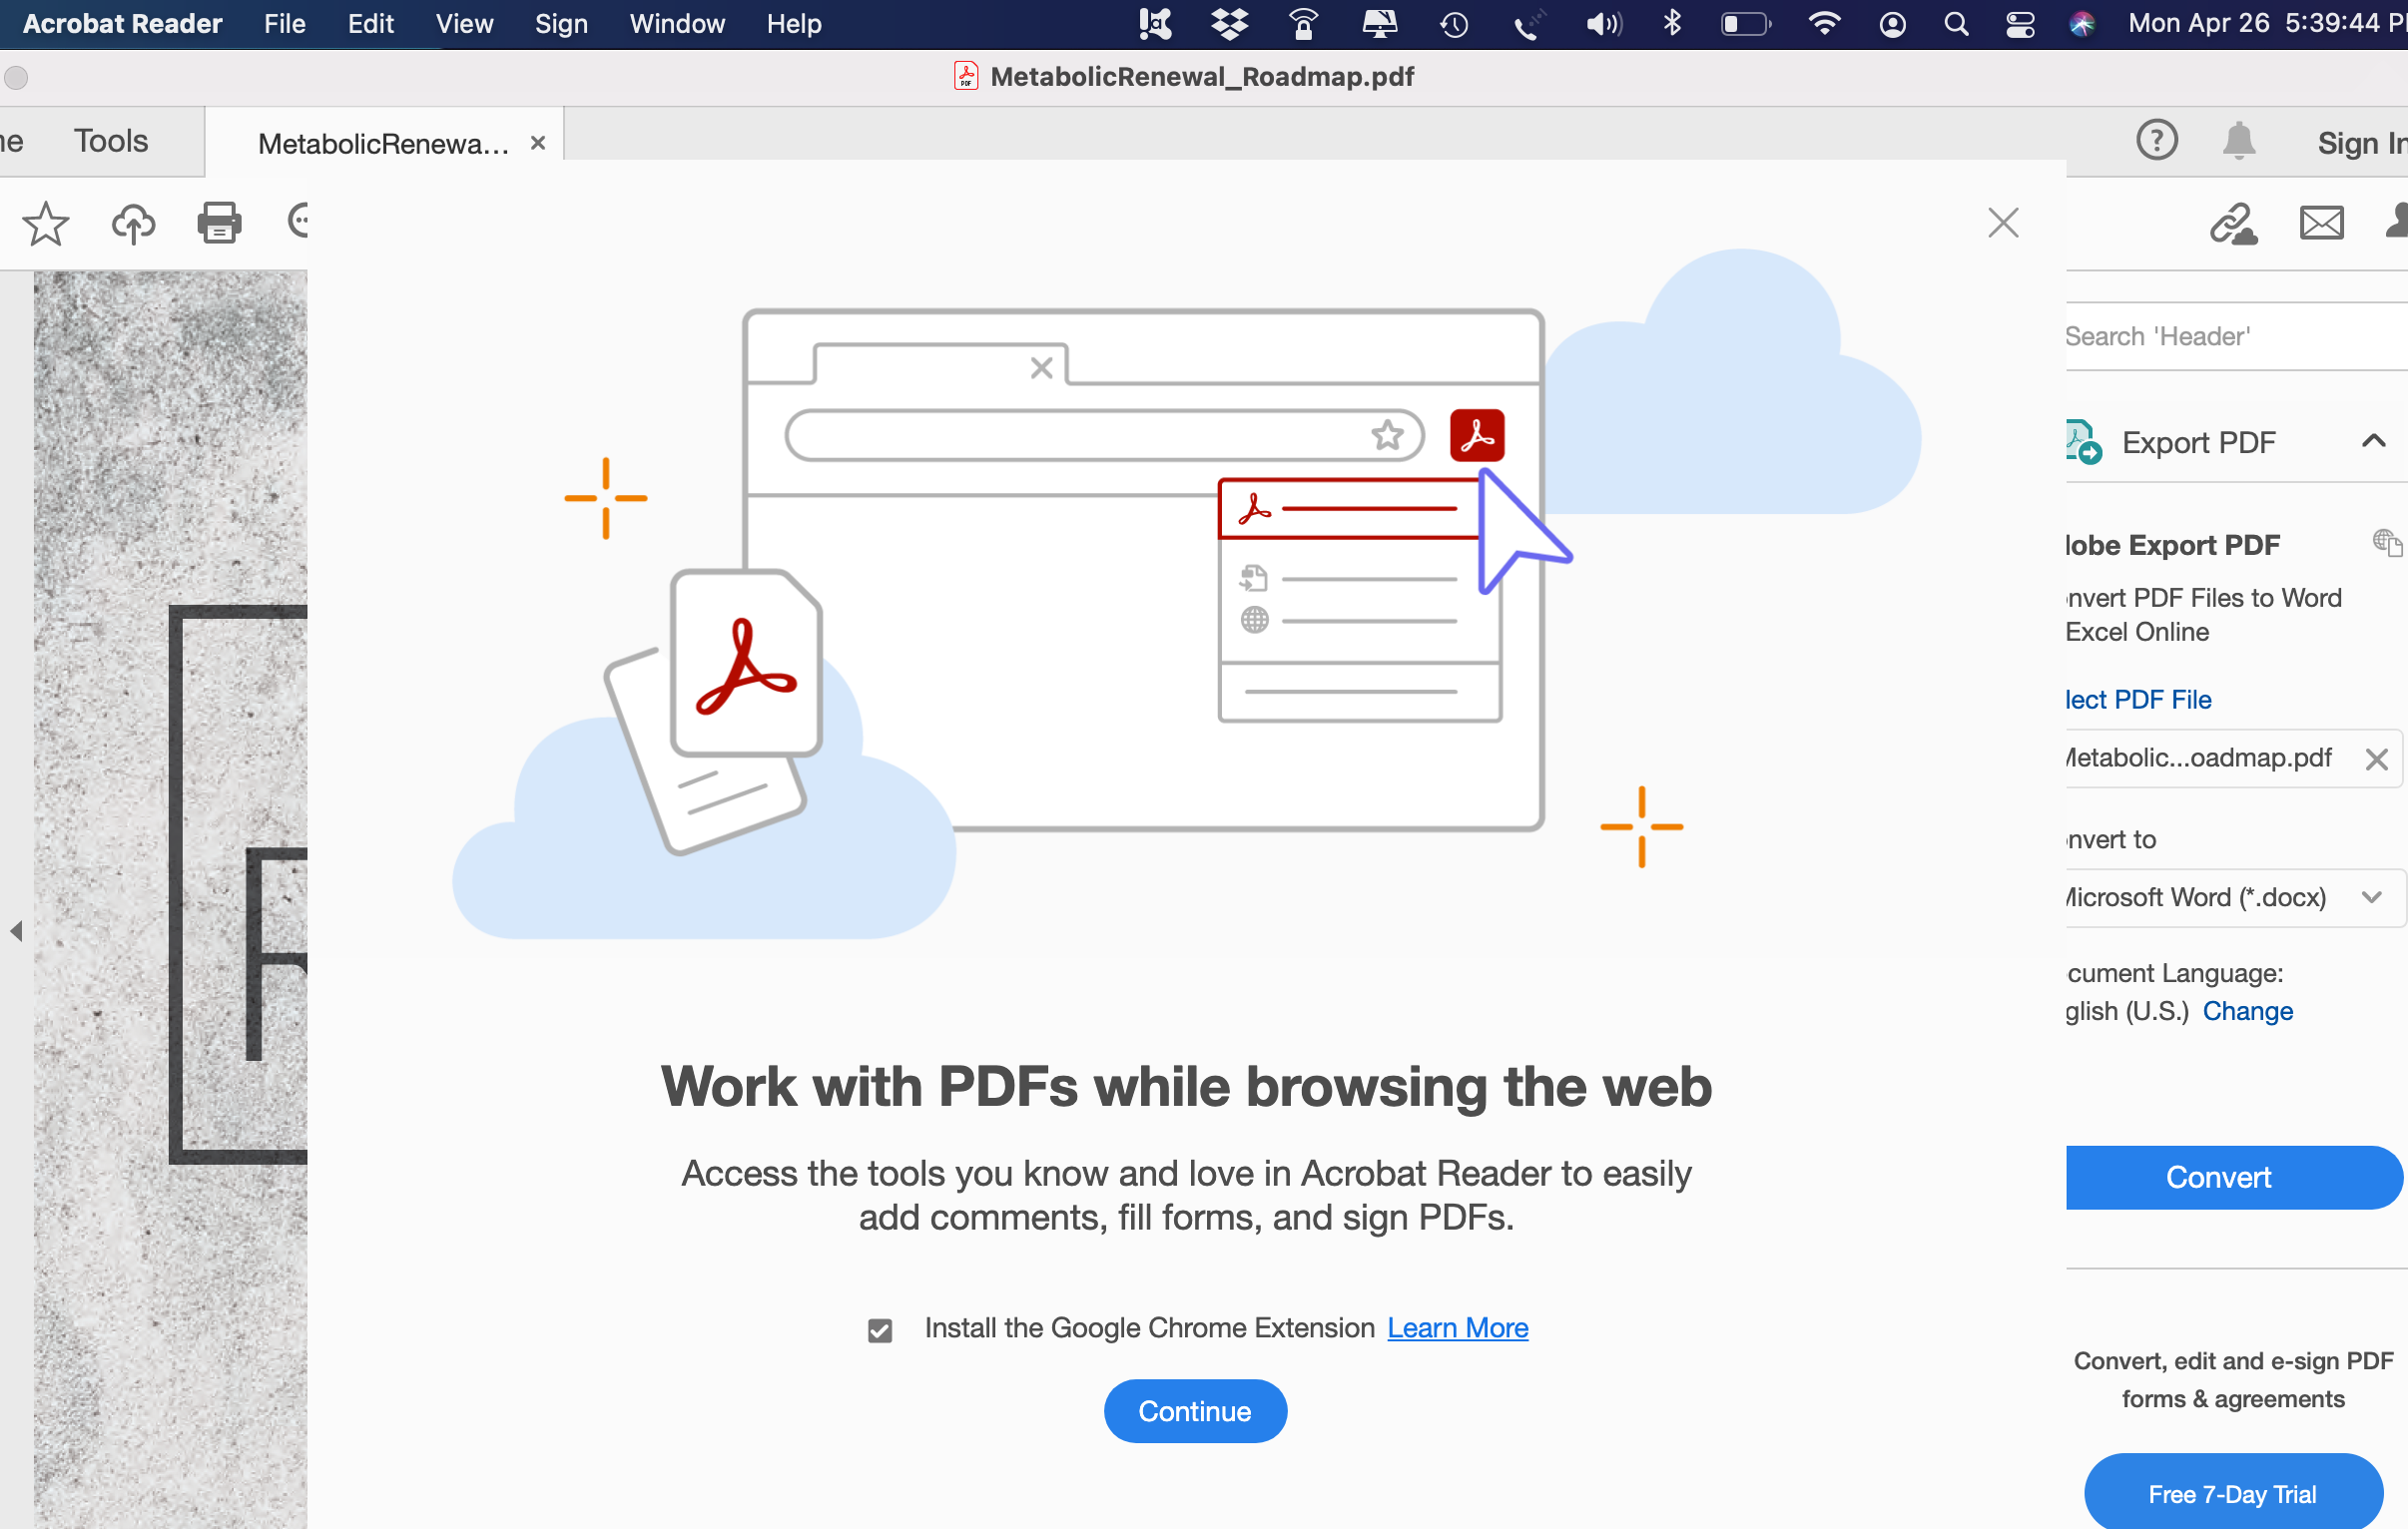Image resolution: width=2408 pixels, height=1529 pixels.
Task: Click the star bookmark icon in toolbar
Action: (x=46, y=223)
